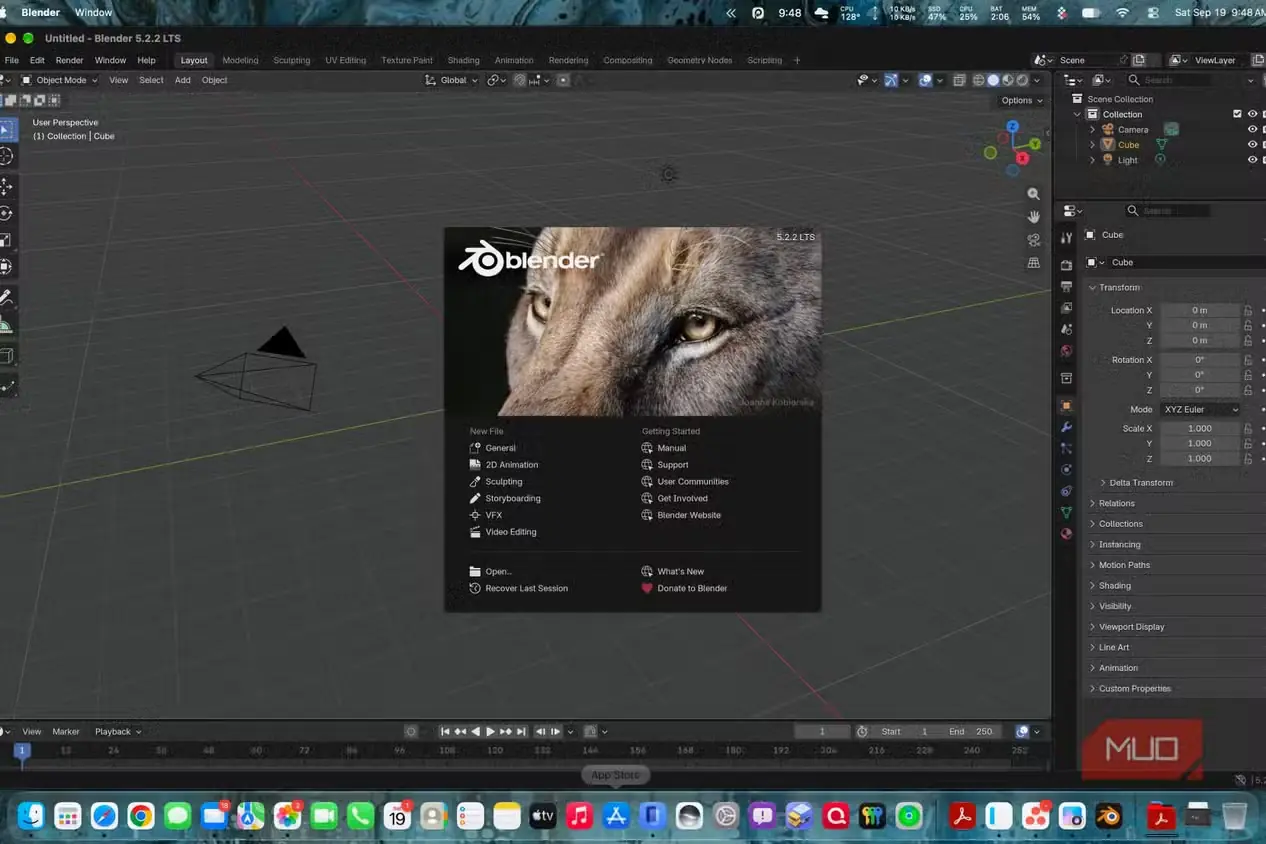Toggle the Location X lock icon
Image resolution: width=1266 pixels, height=844 pixels.
(1248, 310)
